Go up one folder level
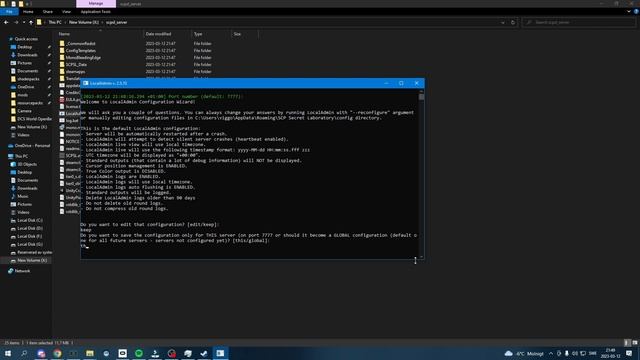Image resolution: width=640 pixels, height=360 pixels. coord(31,22)
